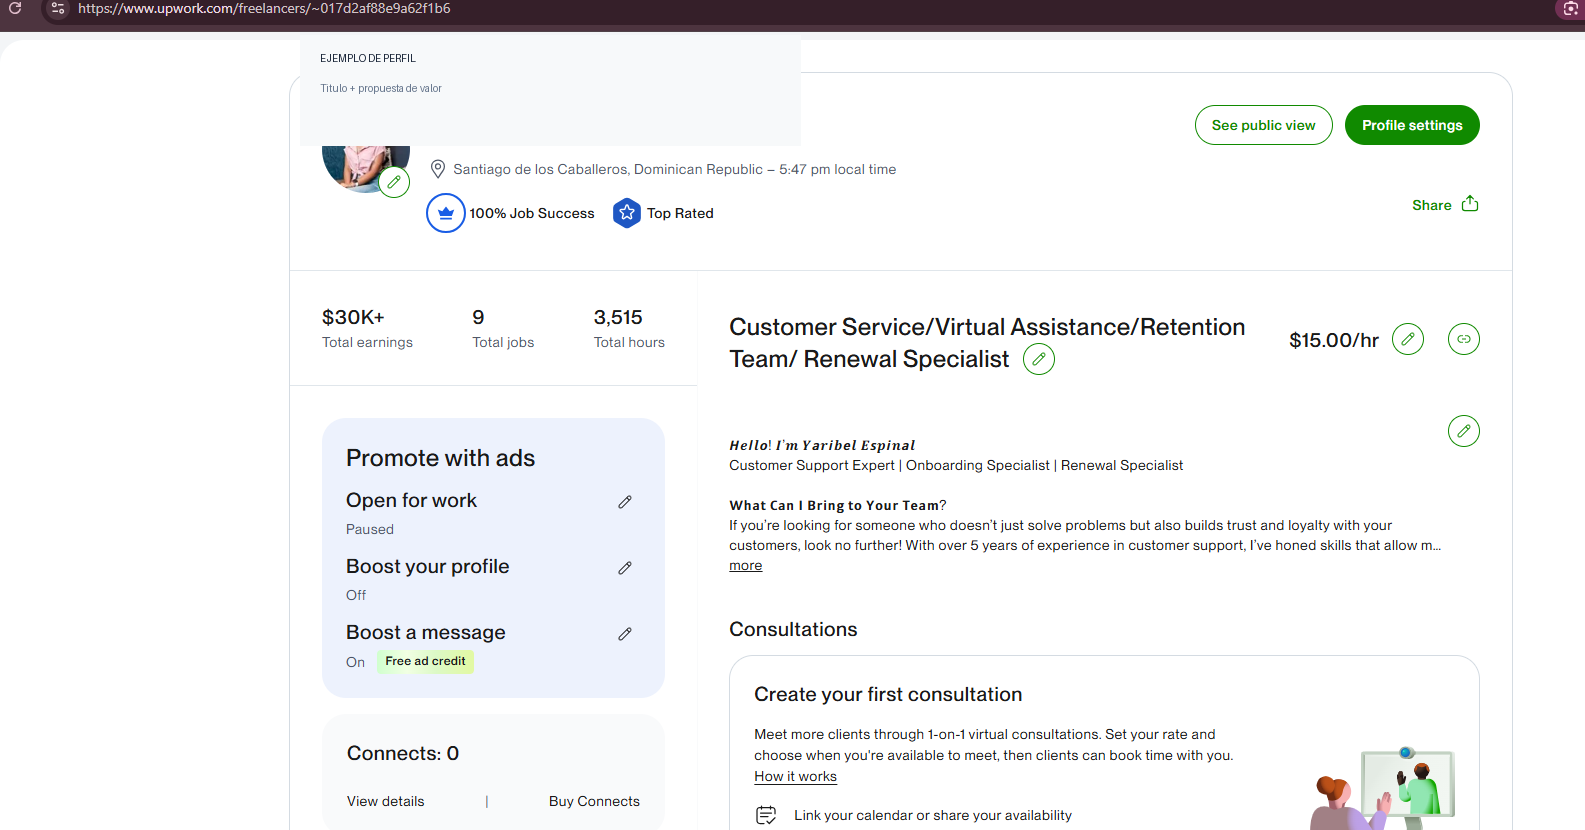Copy profile link chain icon

point(1464,339)
